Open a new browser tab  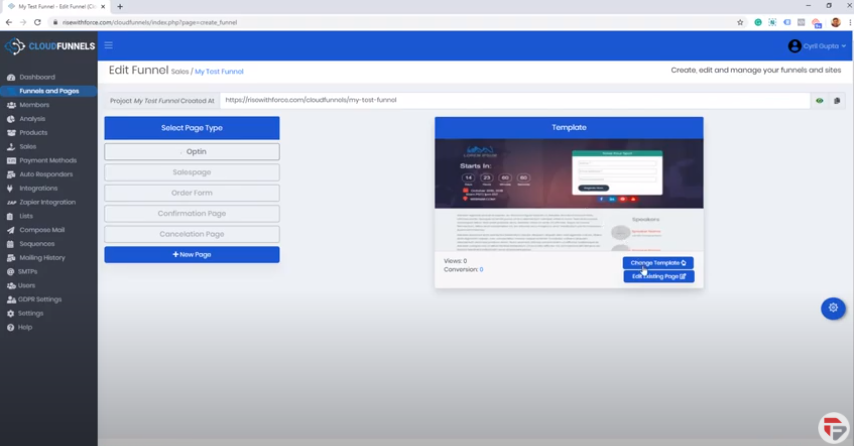tap(120, 6)
